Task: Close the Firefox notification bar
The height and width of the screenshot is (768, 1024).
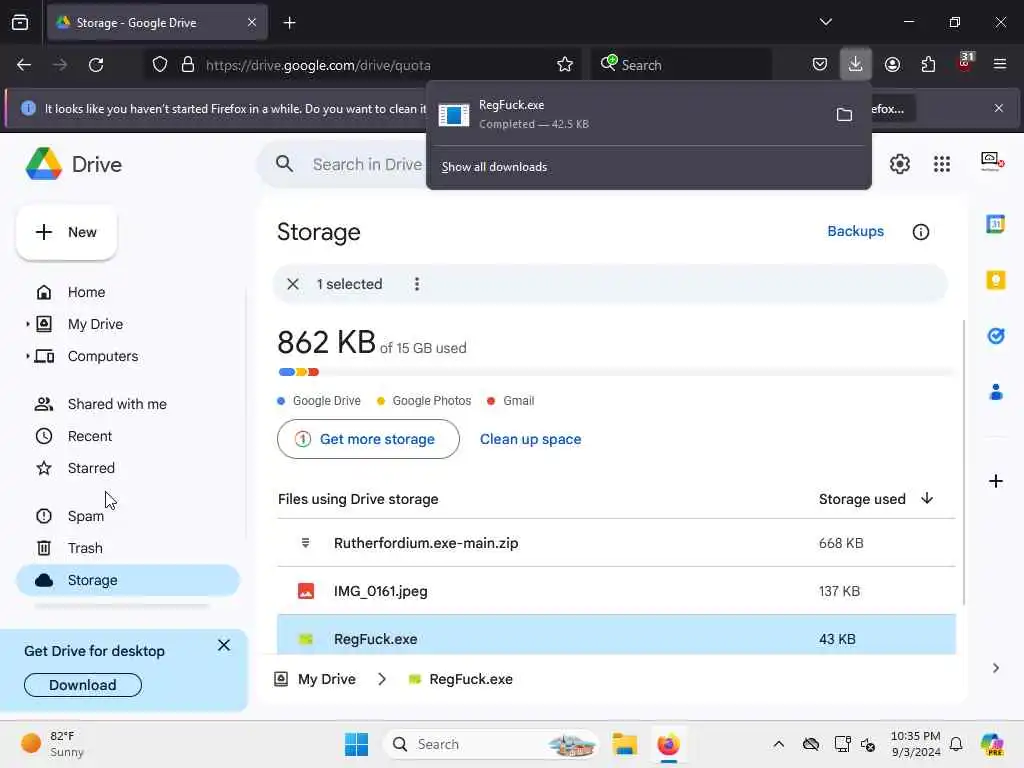Action: (998, 108)
